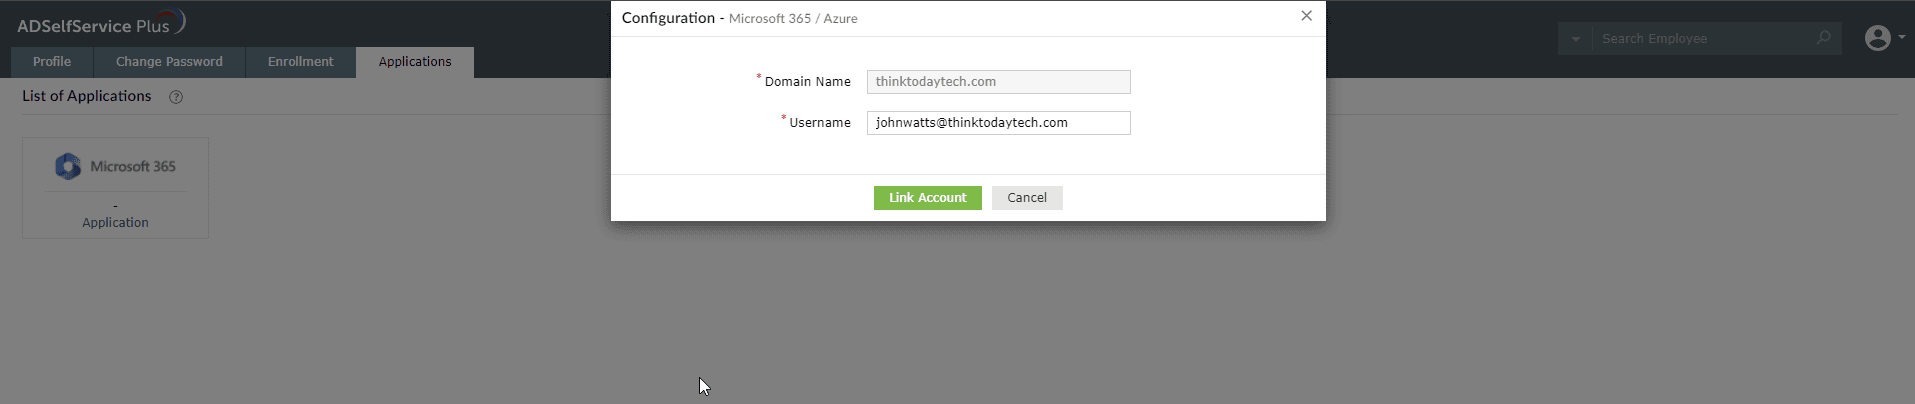This screenshot has width=1915, height=404.
Task: Select the Applications tab
Action: tap(415, 62)
